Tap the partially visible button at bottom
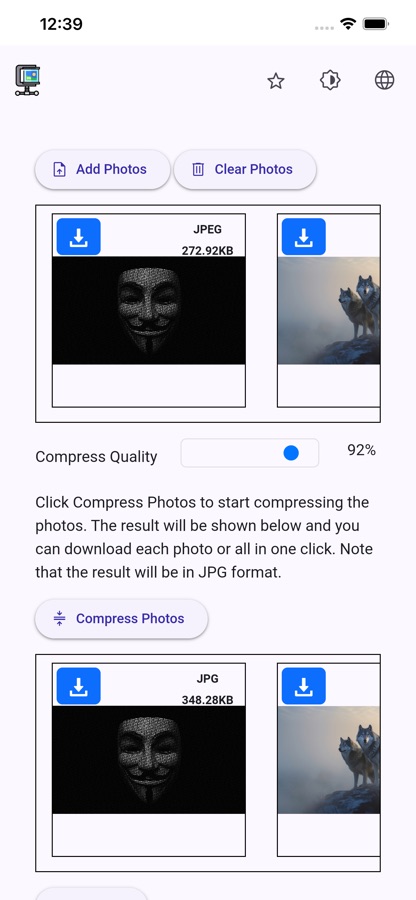416x900 pixels. 92,894
